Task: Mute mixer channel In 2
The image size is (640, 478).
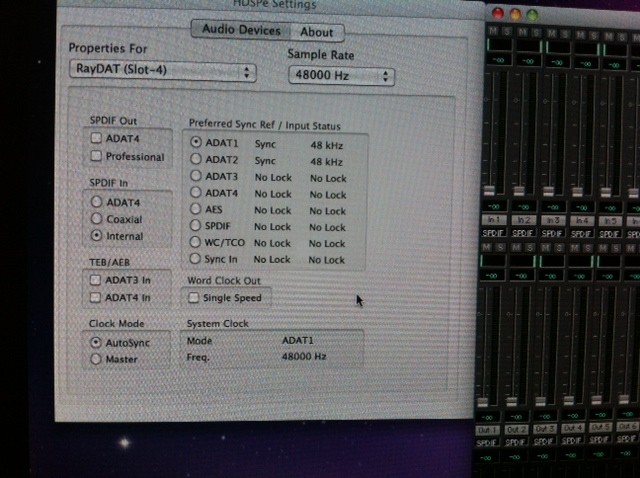Action: coord(522,32)
